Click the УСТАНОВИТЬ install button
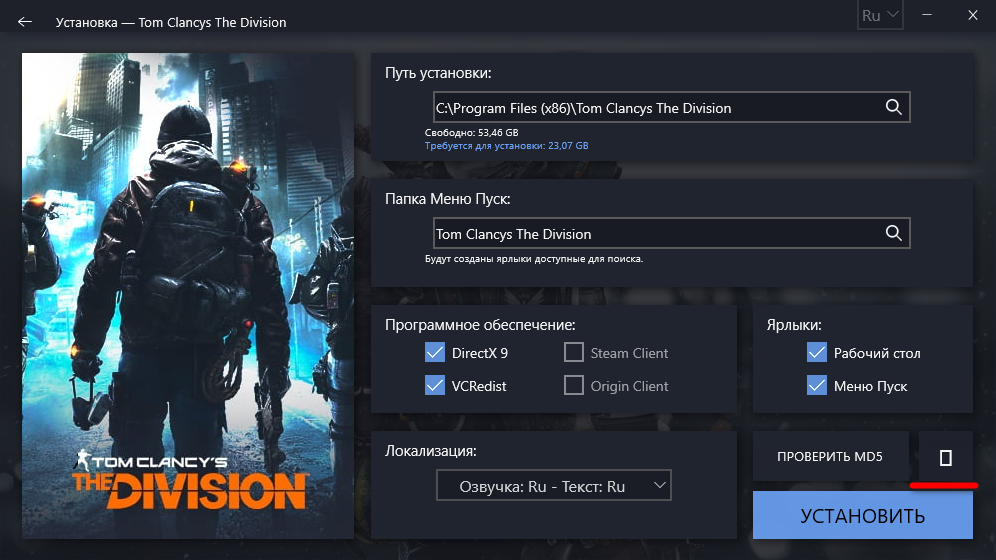 863,515
